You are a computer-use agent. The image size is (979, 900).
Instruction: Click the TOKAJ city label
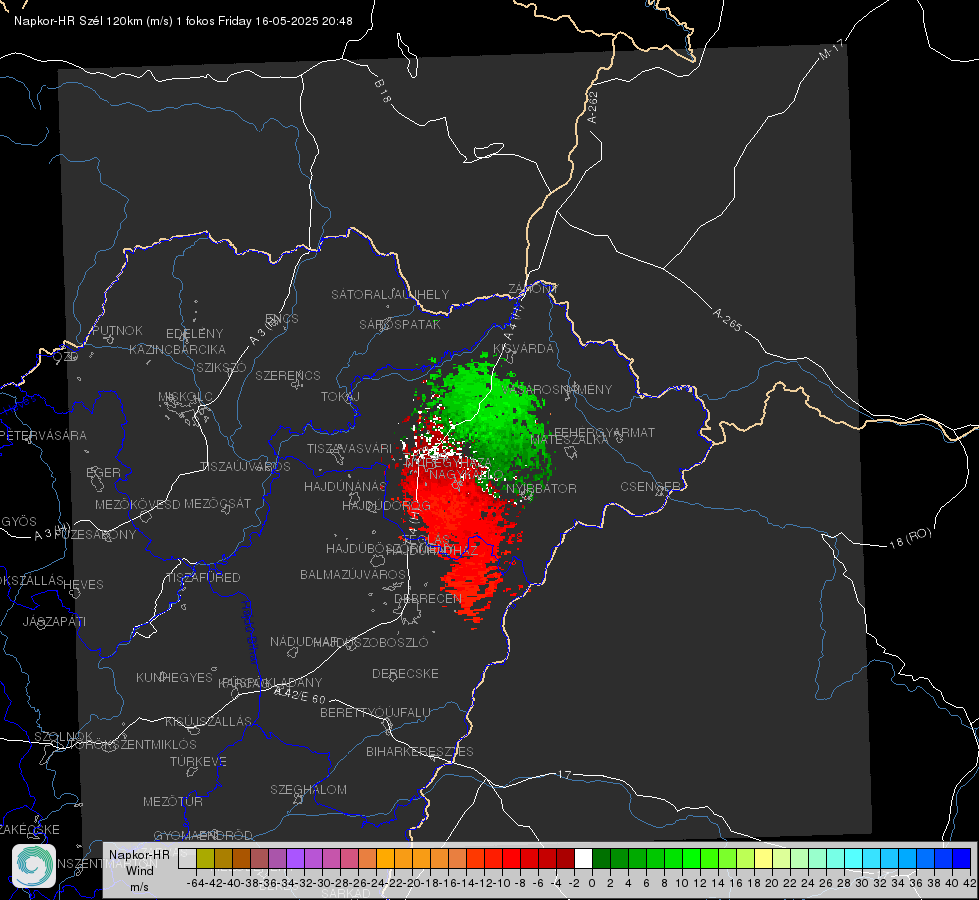(340, 397)
